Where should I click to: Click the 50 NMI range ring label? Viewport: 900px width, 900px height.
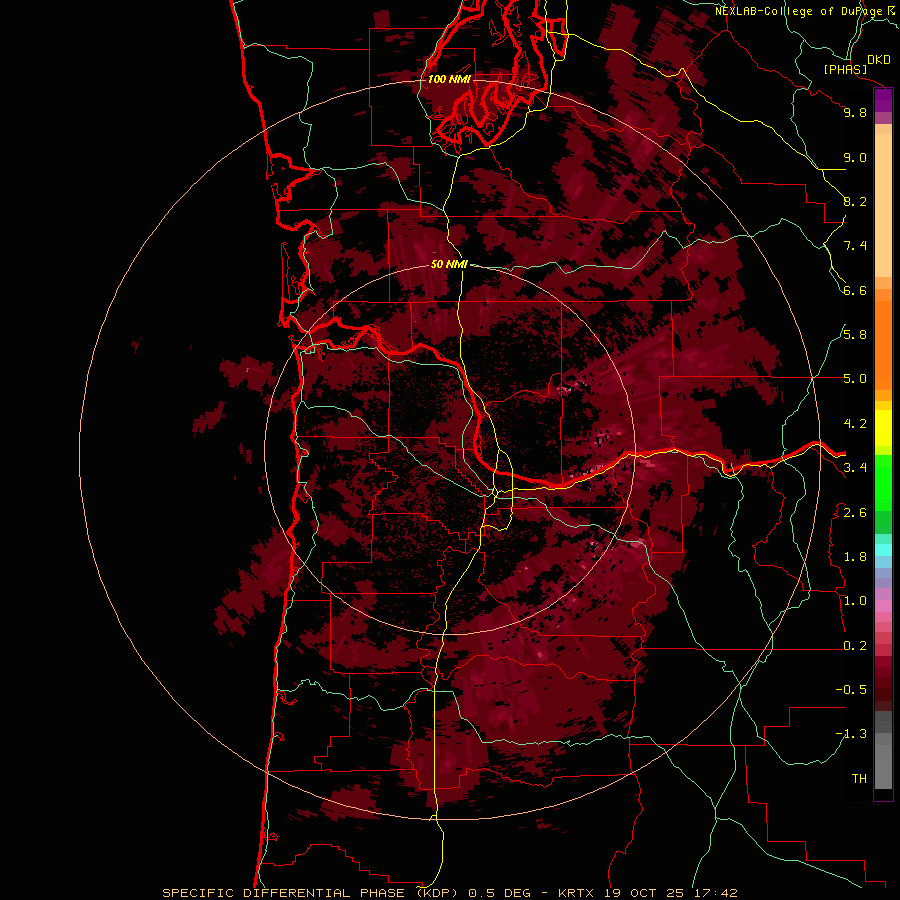point(449,264)
